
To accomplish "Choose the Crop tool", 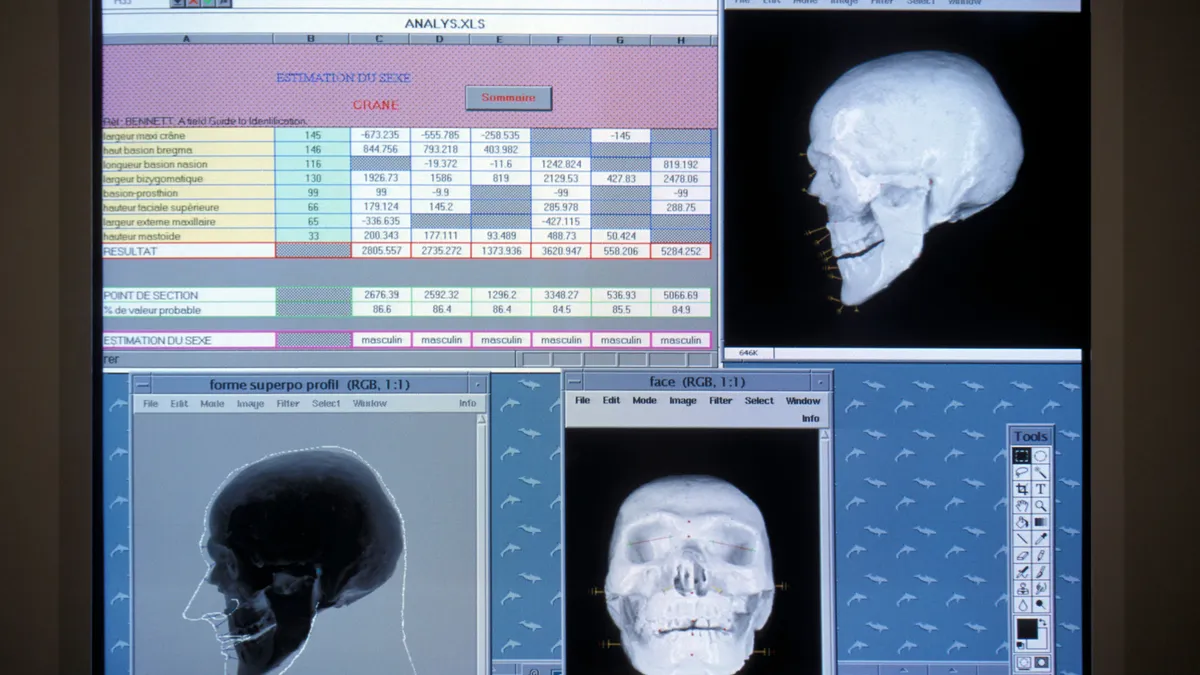I will tap(1023, 489).
